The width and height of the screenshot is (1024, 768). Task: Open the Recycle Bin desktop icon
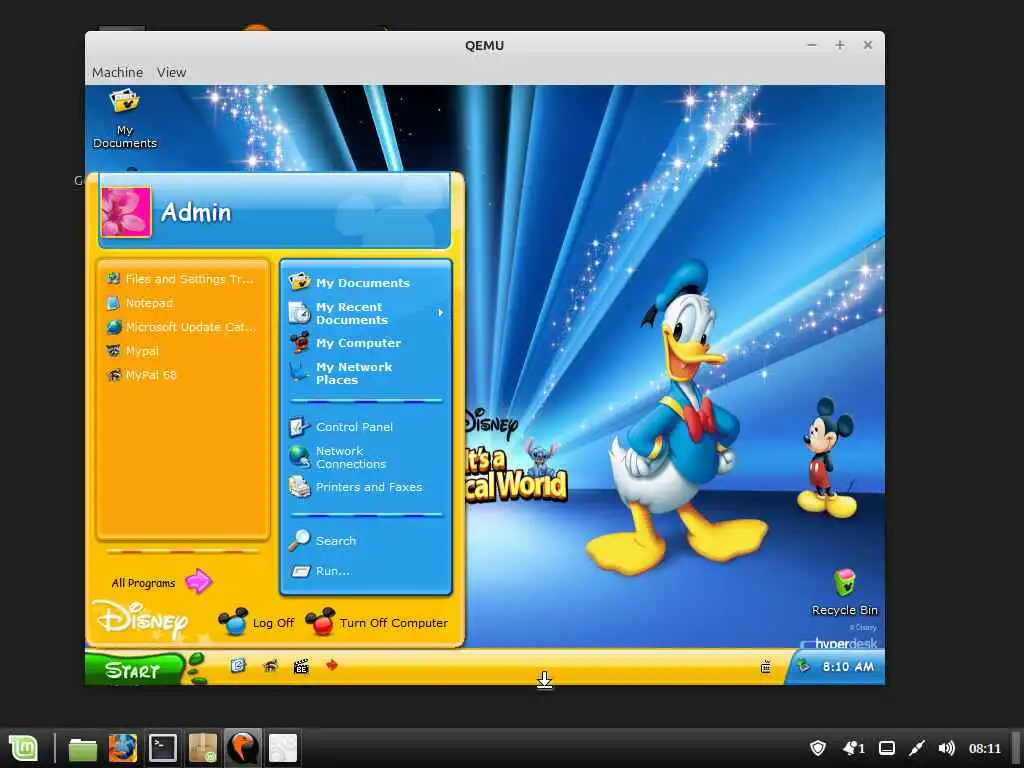[844, 592]
